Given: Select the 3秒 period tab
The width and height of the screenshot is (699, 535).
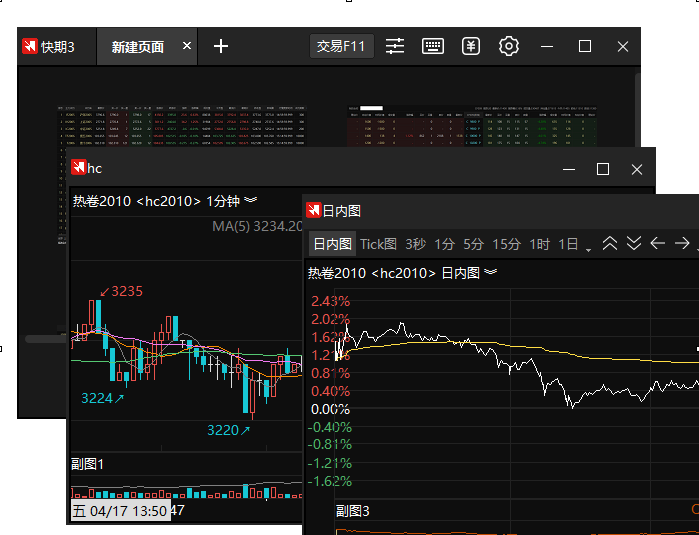Looking at the screenshot, I should tap(415, 244).
